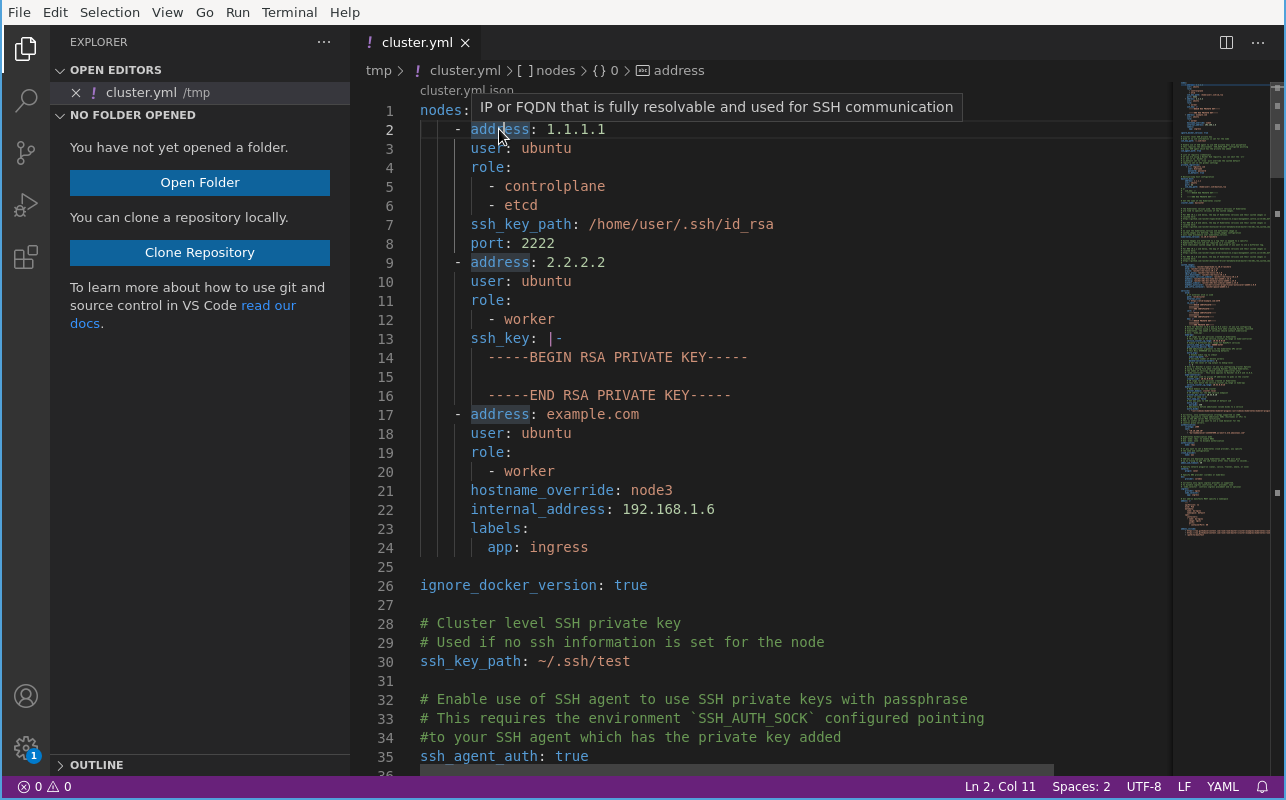Viewport: 1286px width, 800px height.
Task: Click the 'port: 2222' line
Action: click(513, 243)
